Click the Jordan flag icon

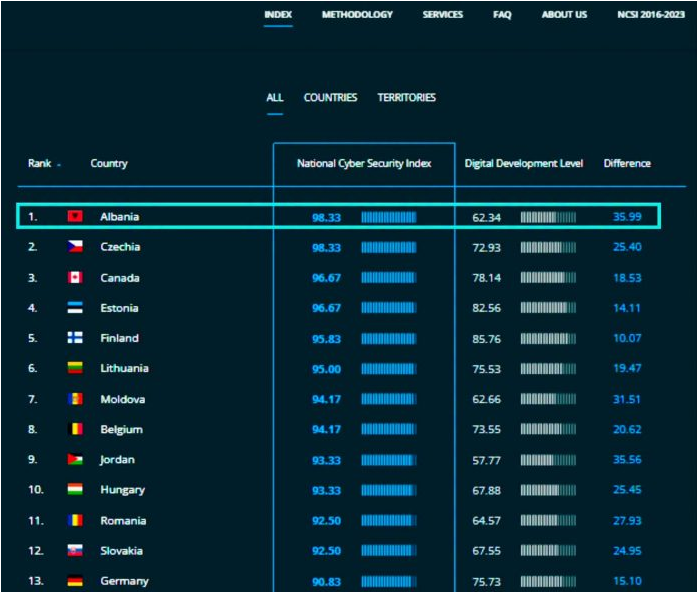tap(75, 459)
